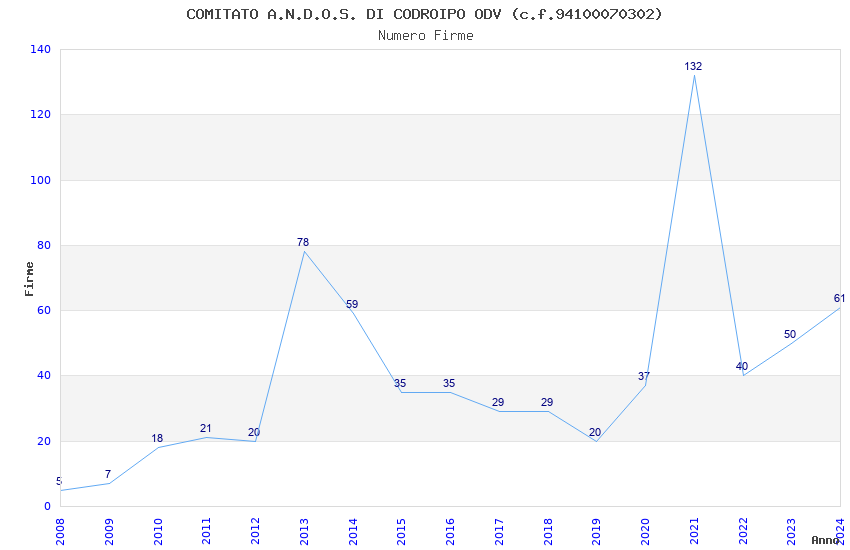The width and height of the screenshot is (850, 550).
Task: Click the x-axis year 2013
Action: point(304,531)
